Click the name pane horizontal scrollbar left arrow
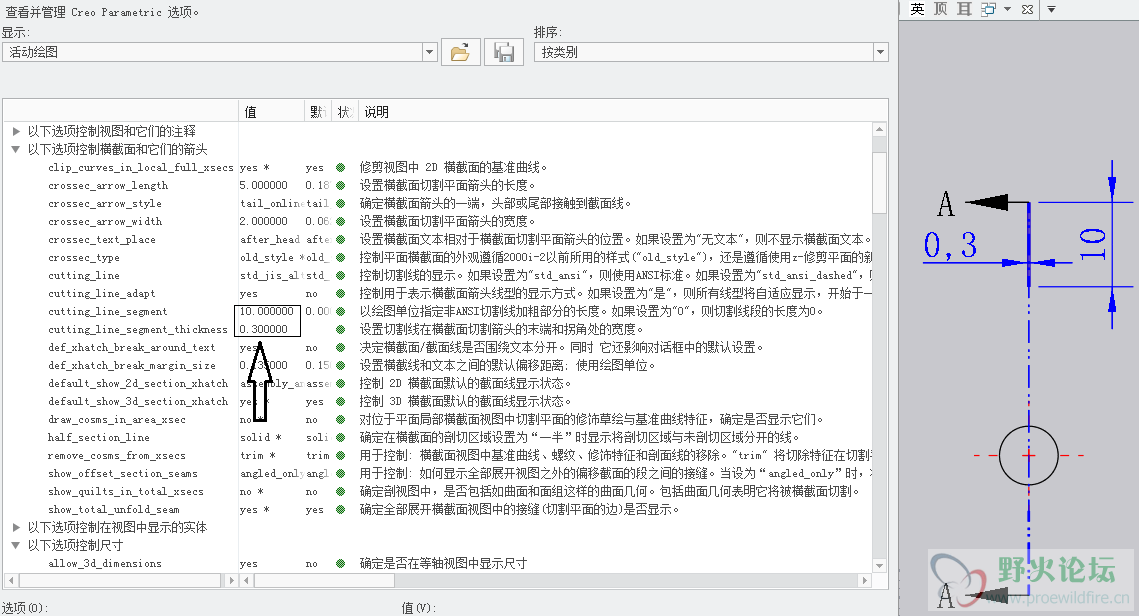The width and height of the screenshot is (1139, 616). pyautogui.click(x=11, y=580)
